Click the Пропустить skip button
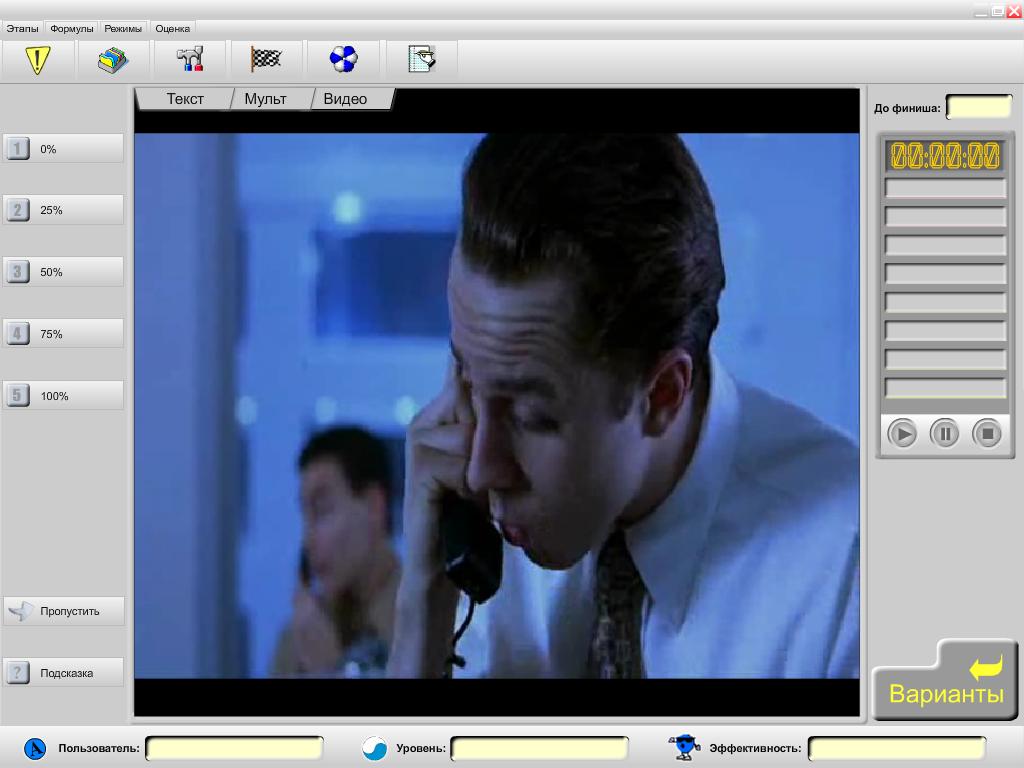This screenshot has width=1024, height=768. coord(64,611)
